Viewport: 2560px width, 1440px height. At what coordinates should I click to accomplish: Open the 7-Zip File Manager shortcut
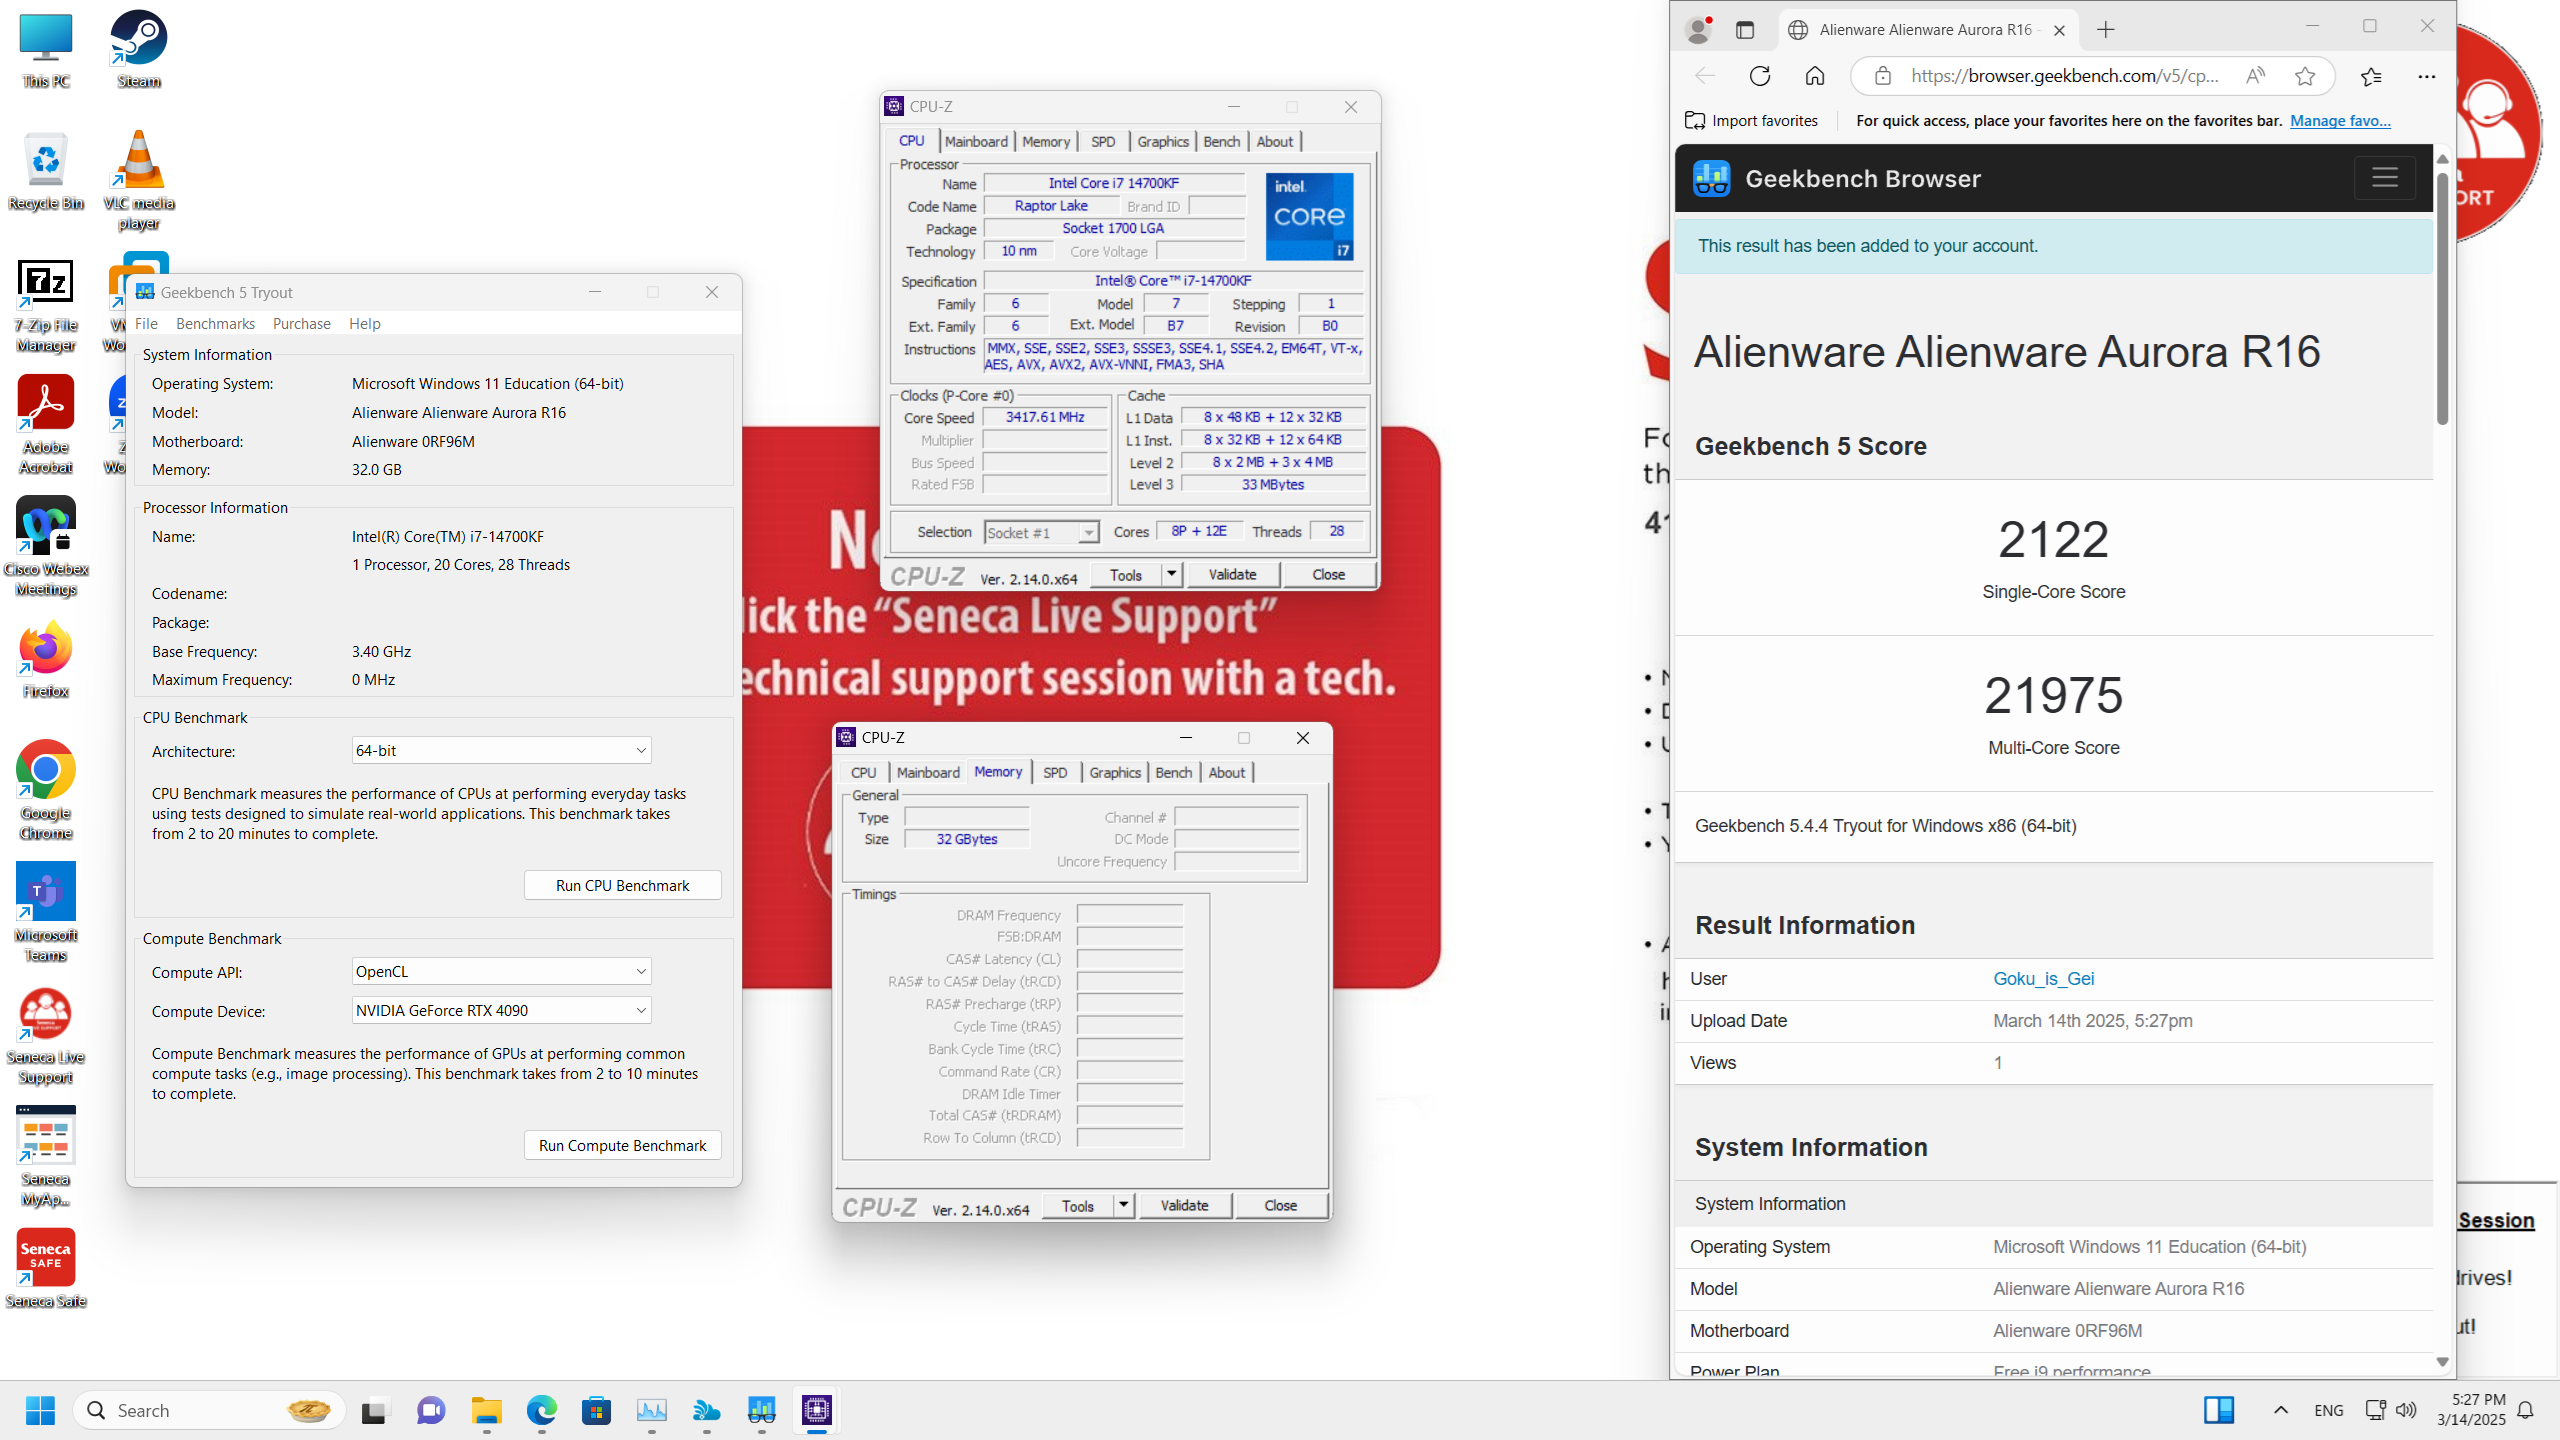pos(46,304)
